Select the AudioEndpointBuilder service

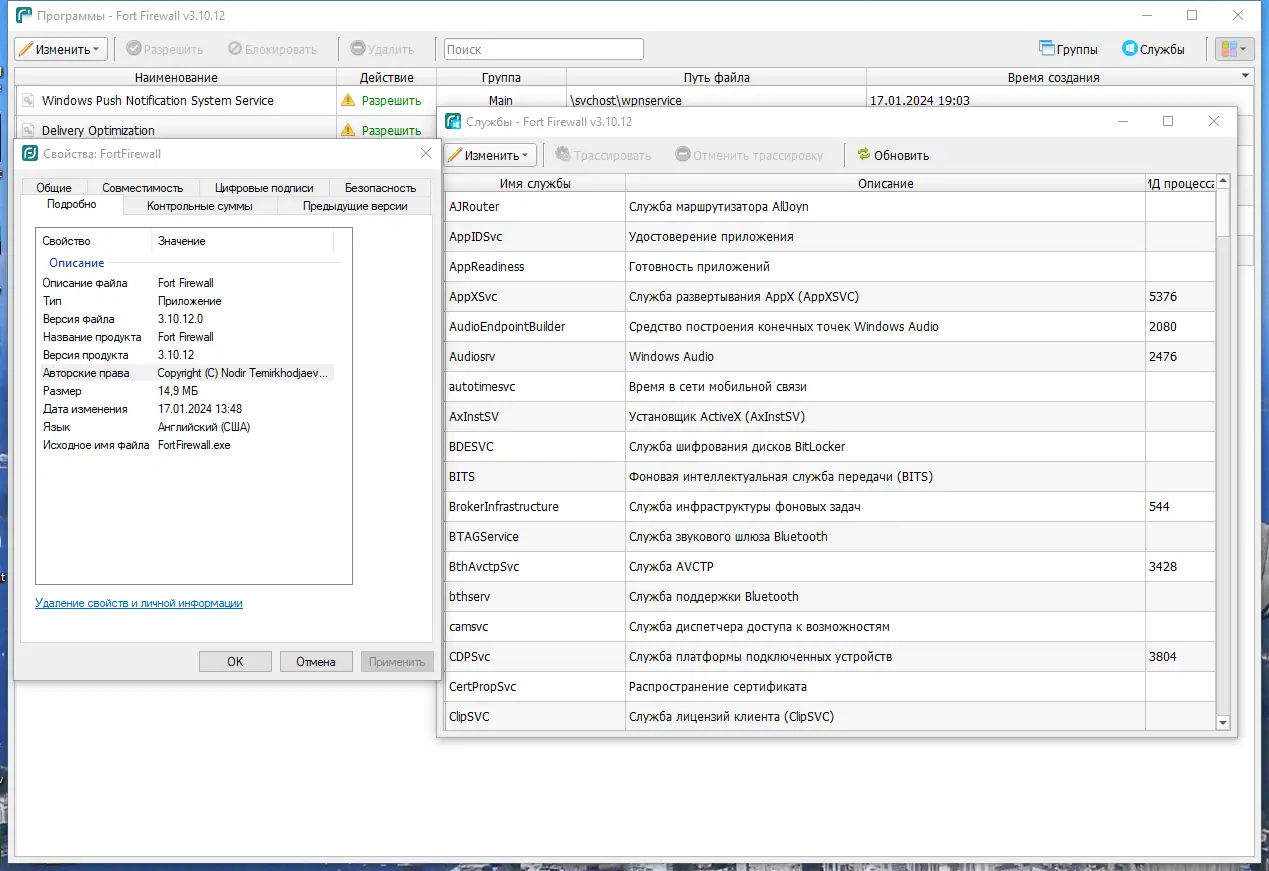tap(830, 327)
